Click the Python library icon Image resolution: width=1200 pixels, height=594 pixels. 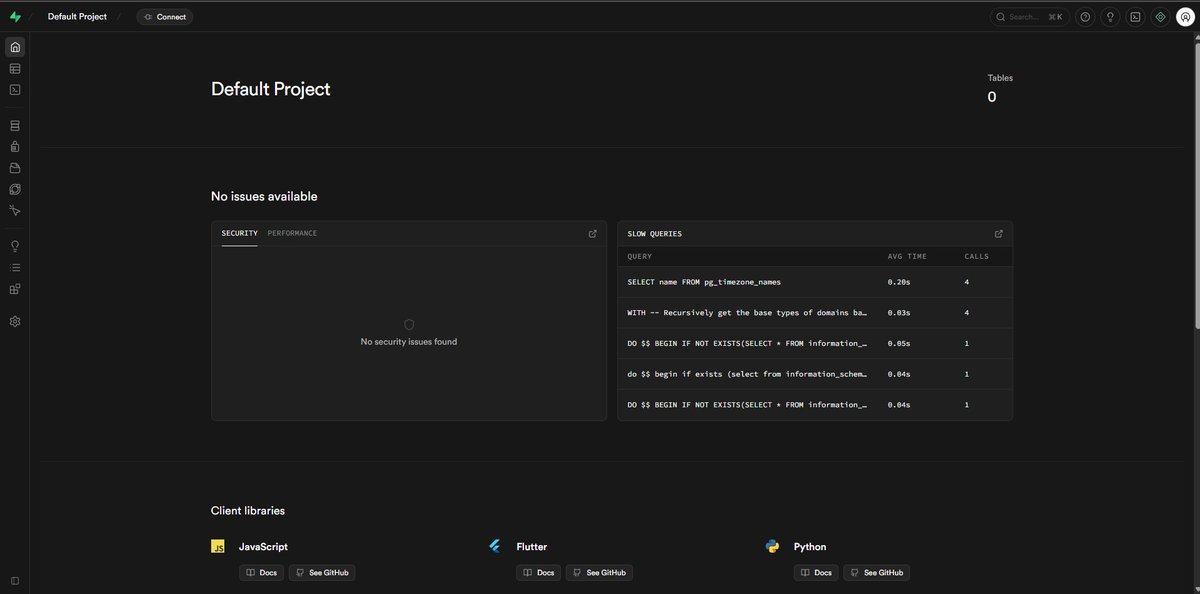click(x=772, y=547)
